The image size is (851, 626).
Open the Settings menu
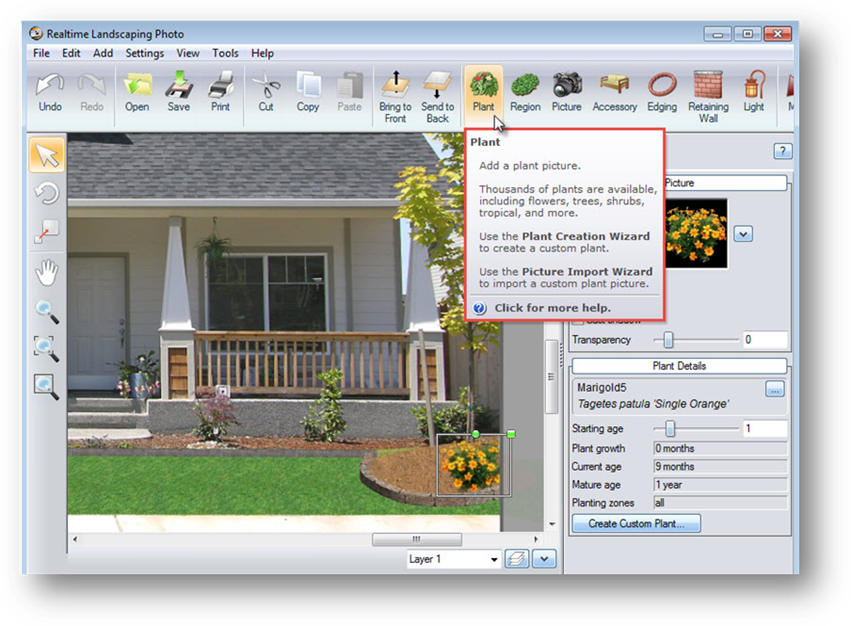144,53
